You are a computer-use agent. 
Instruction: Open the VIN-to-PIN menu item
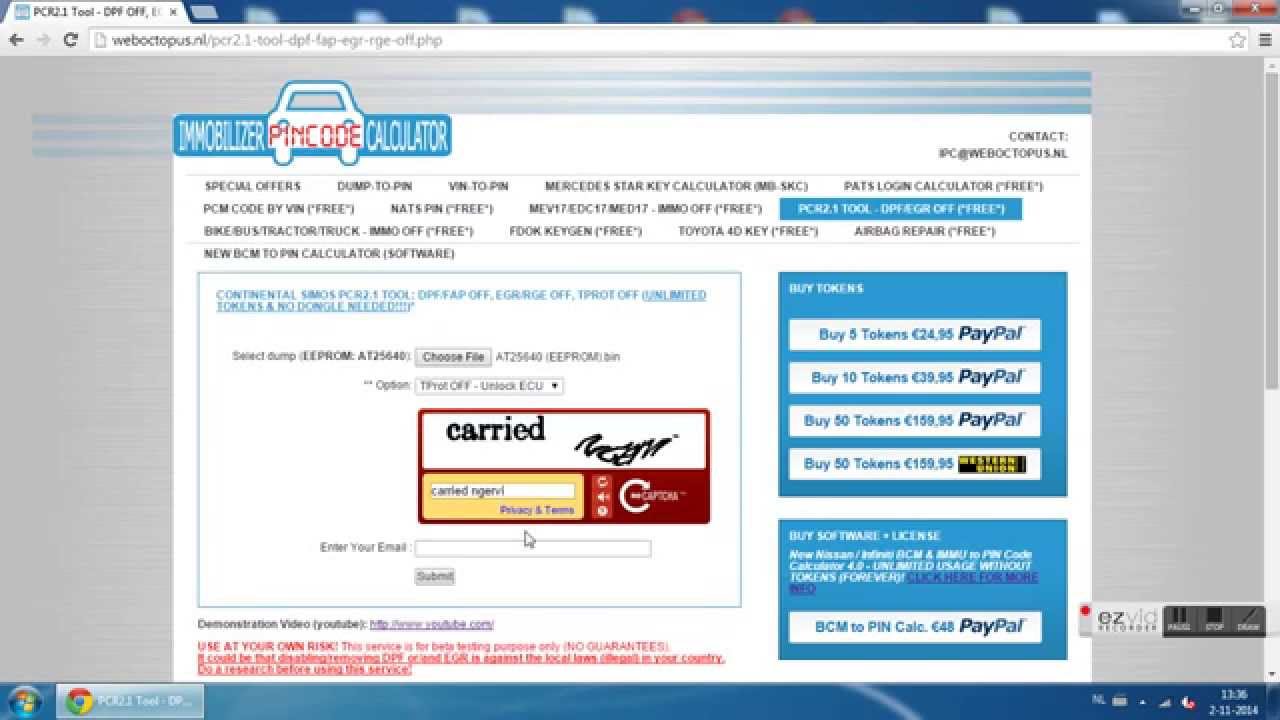coord(478,186)
